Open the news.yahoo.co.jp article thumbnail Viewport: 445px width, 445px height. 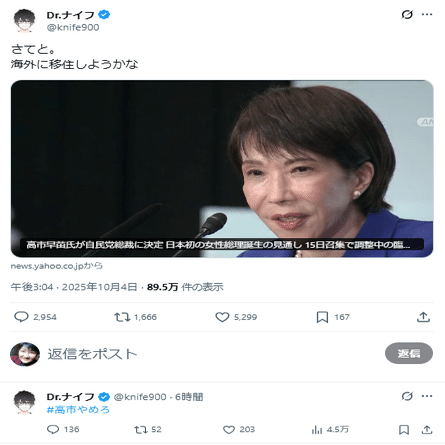[x=222, y=169]
